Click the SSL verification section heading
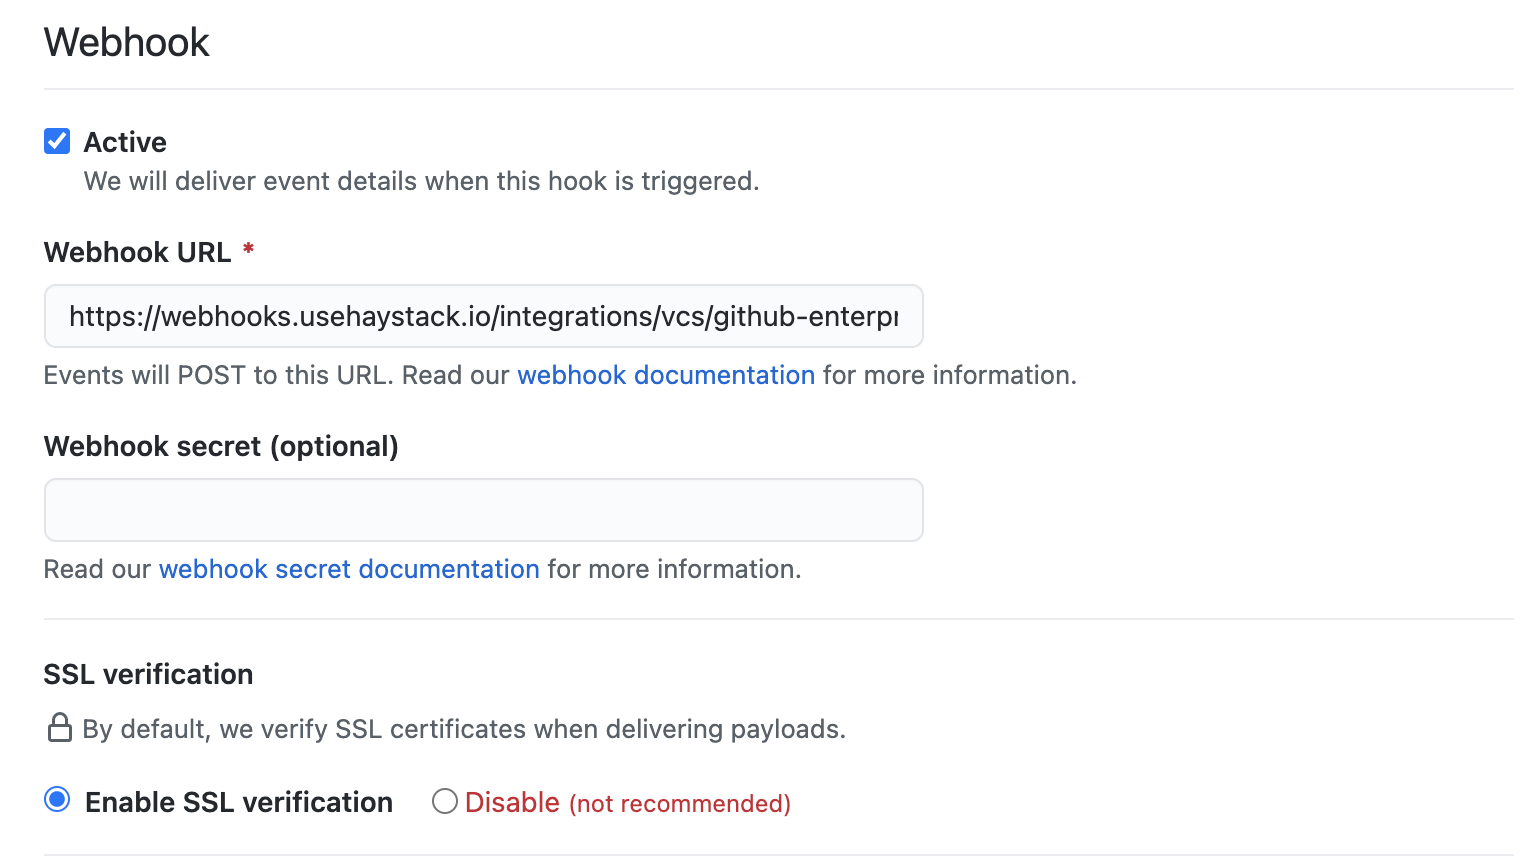This screenshot has width=1524, height=856. tap(148, 674)
